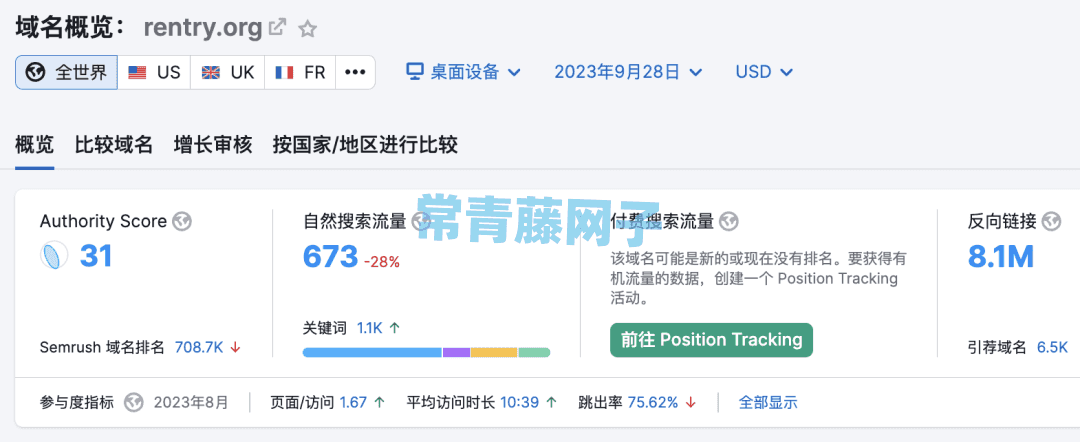Click the 全部显示 link

pos(768,402)
